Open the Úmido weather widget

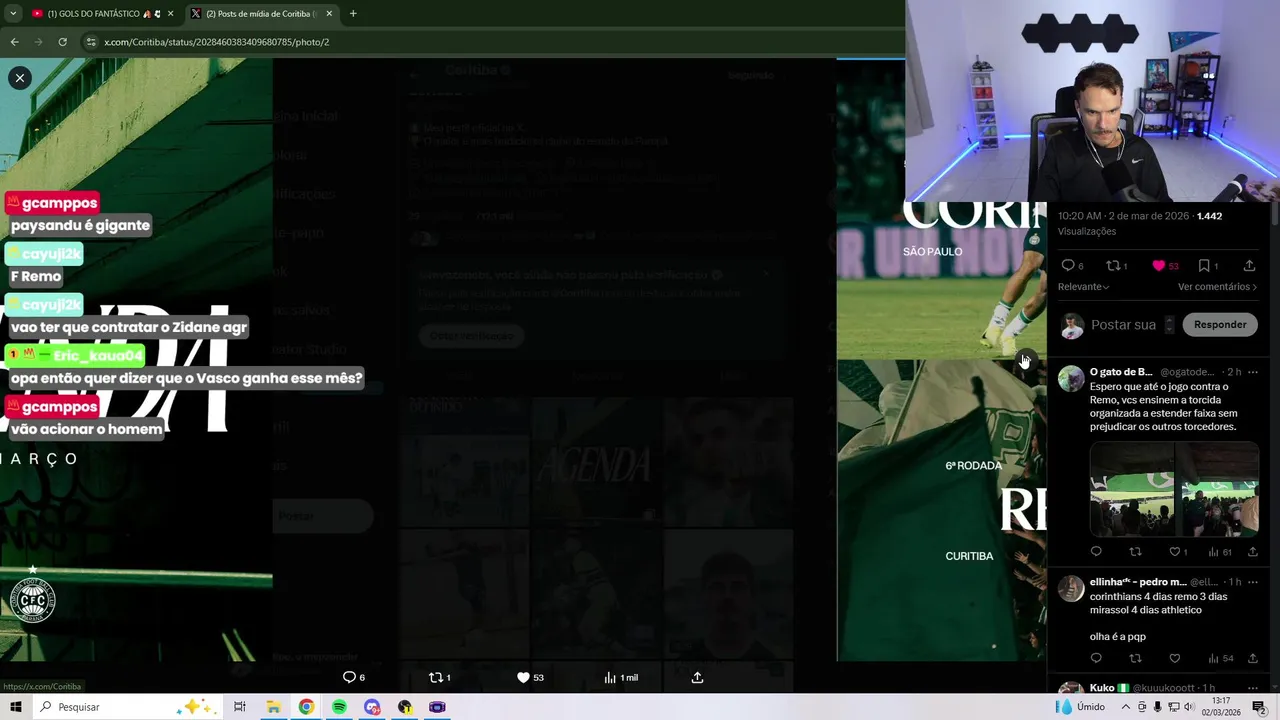click(x=1081, y=707)
